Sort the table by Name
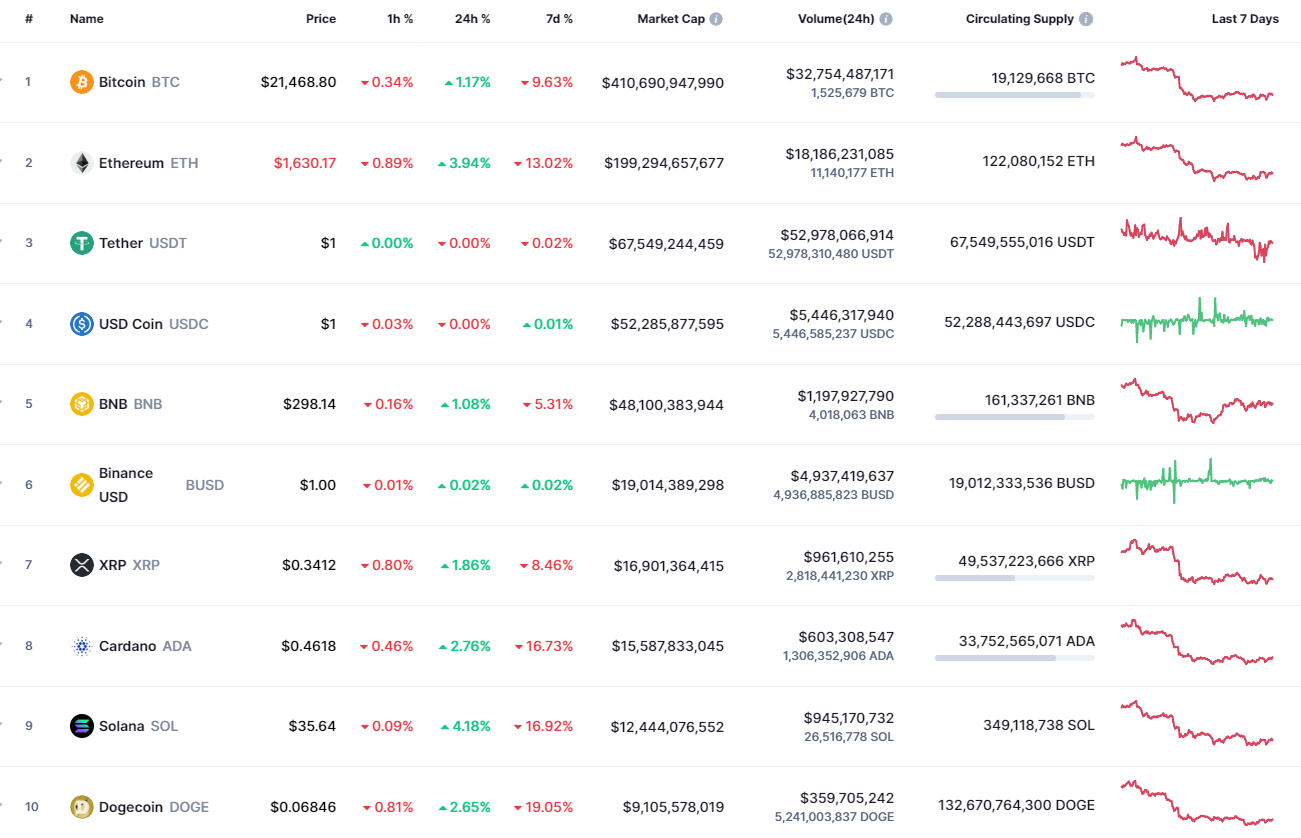The image size is (1301, 838). click(86, 18)
